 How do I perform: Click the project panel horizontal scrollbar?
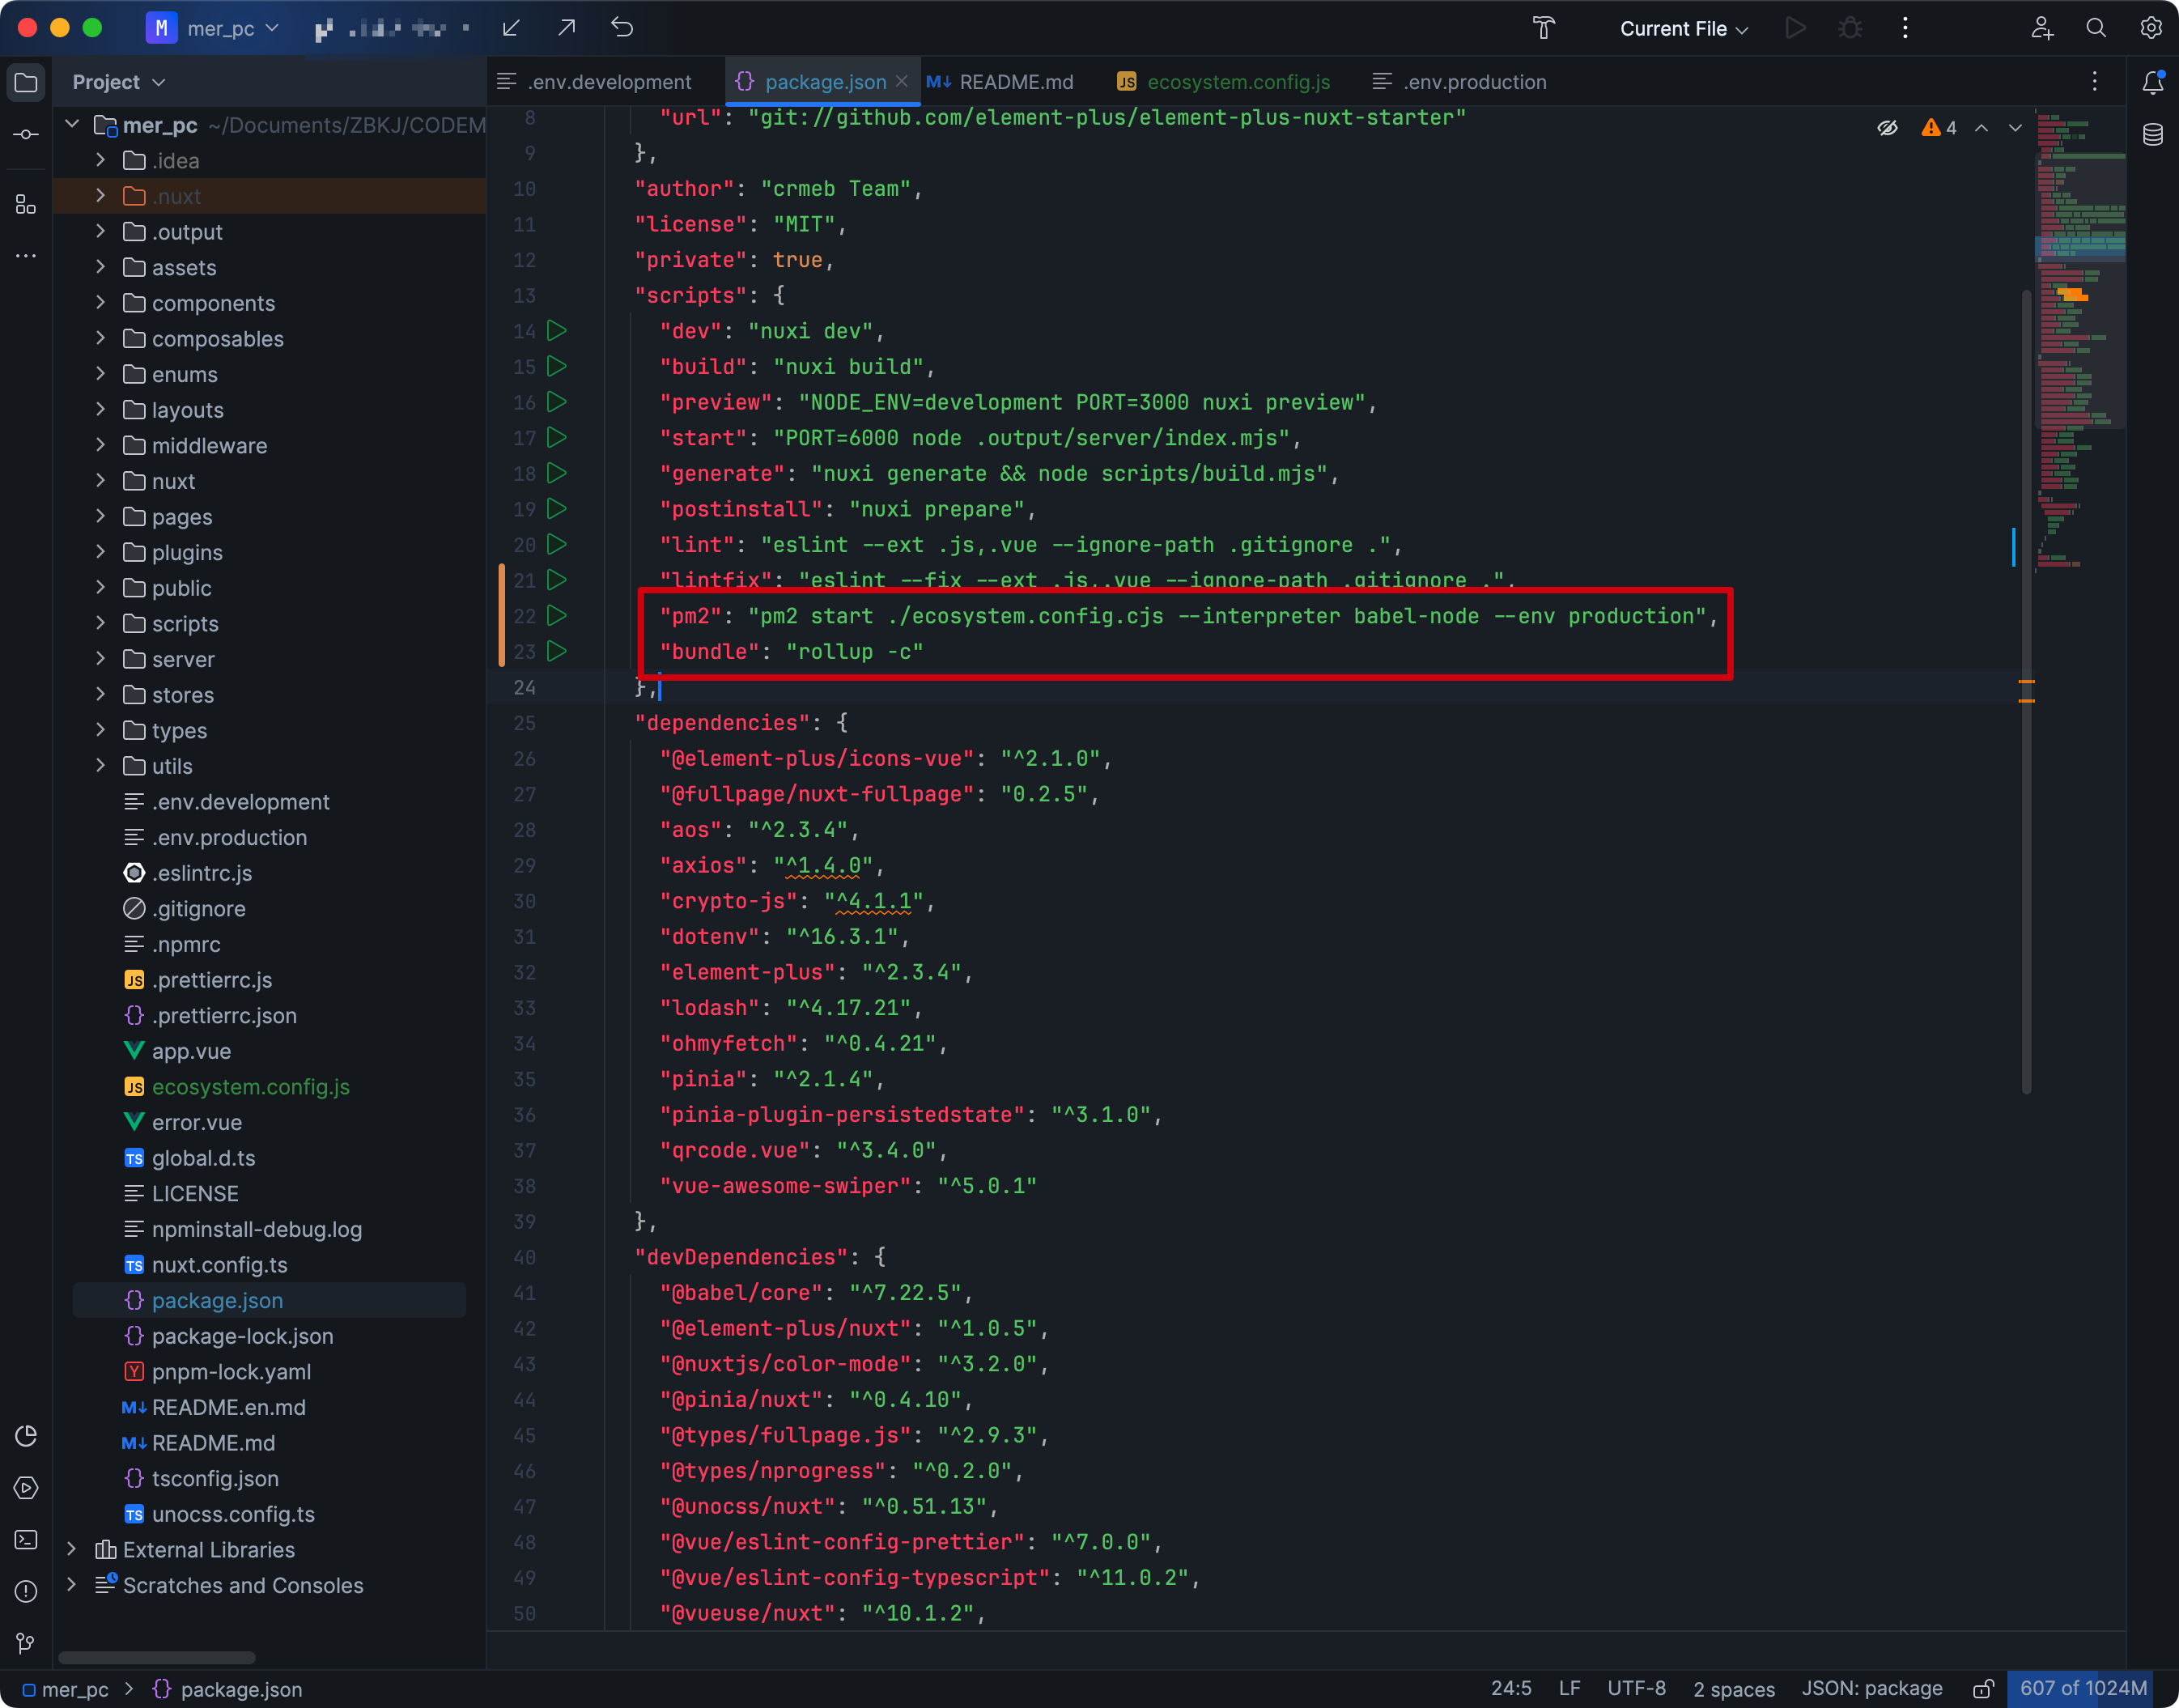(x=157, y=1658)
